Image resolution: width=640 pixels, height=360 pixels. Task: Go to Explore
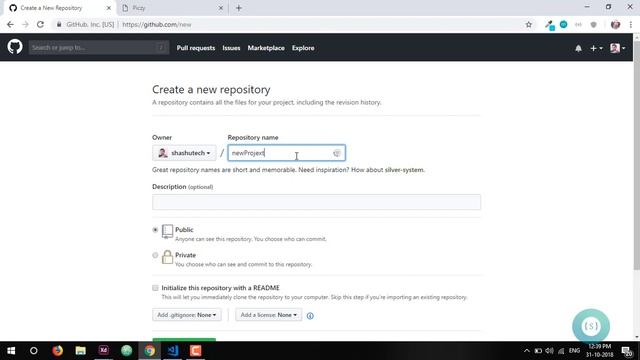tap(303, 48)
